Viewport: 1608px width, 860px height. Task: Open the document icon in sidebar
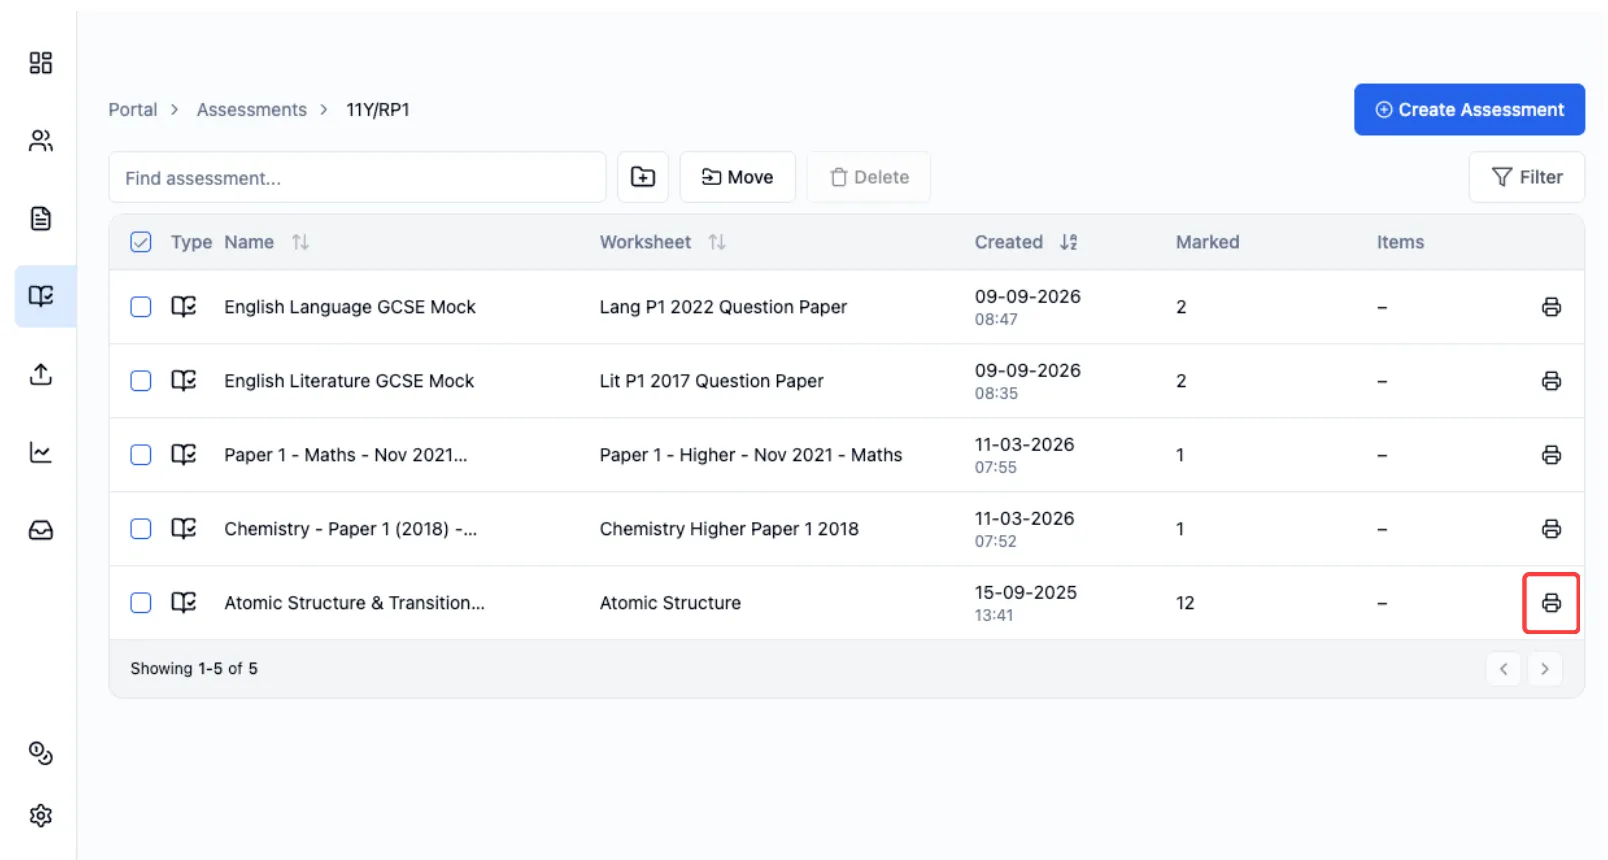click(x=40, y=218)
